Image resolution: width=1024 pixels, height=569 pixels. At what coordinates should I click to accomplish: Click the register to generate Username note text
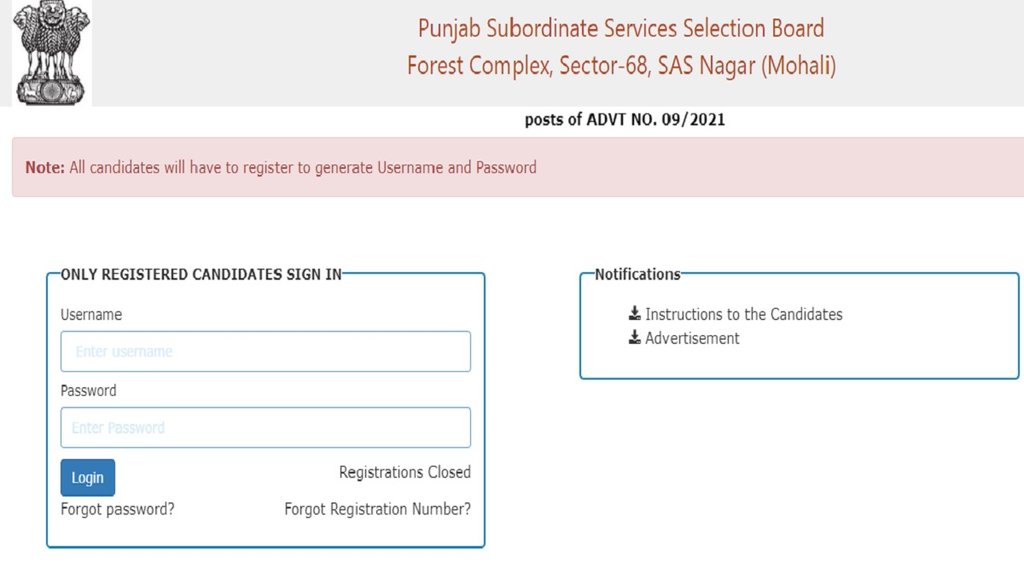[x=302, y=168]
